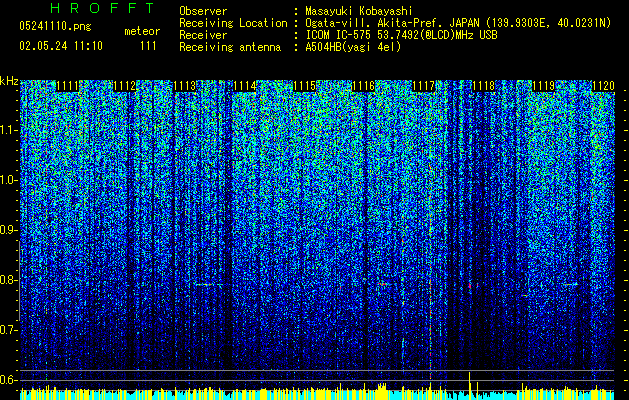Screen dimensions: 629x400
Task: Click the 1.1 frequency axis label
Action: click(x=8, y=130)
